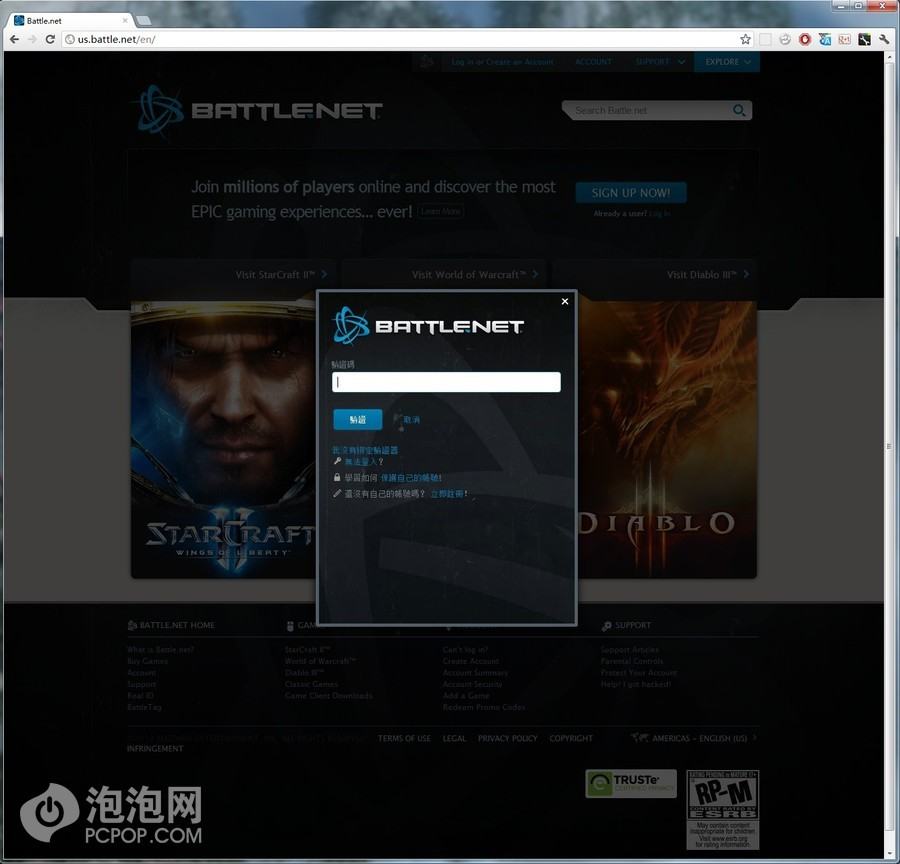Click the Google +1 extension icon
The width and height of the screenshot is (900, 864).
coord(844,39)
